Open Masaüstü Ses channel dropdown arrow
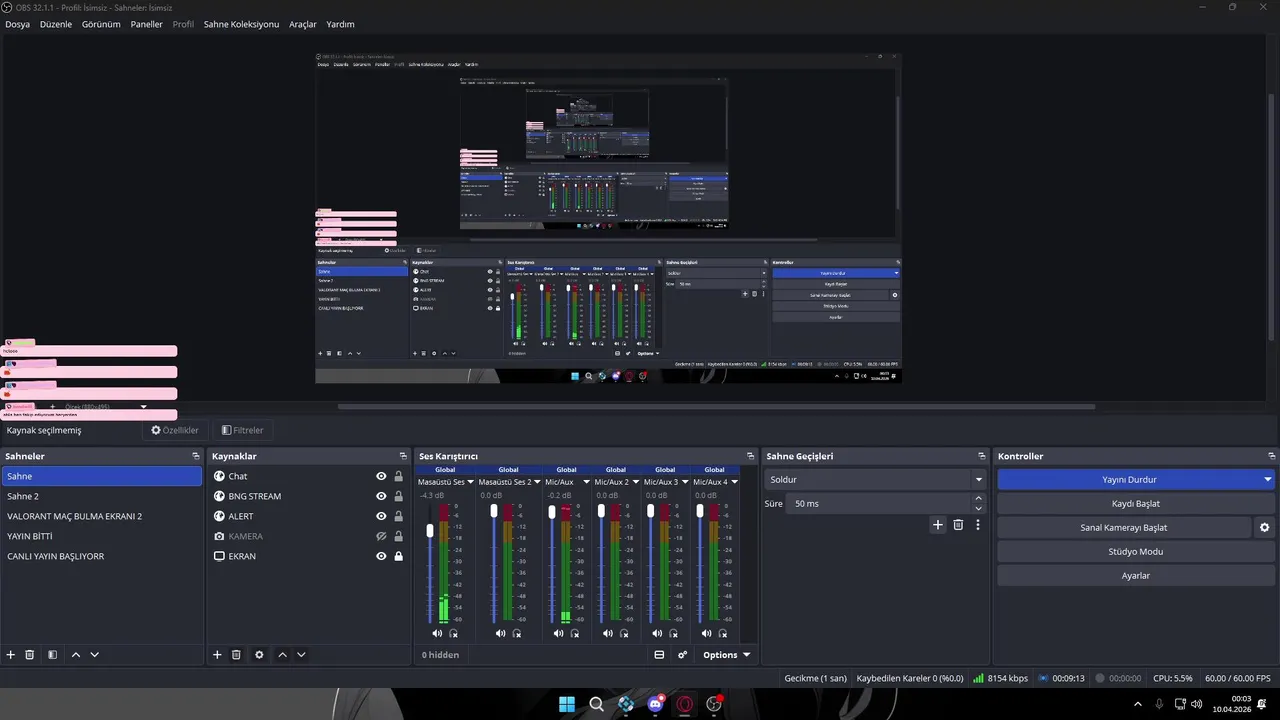The height and width of the screenshot is (720, 1280). point(472,482)
